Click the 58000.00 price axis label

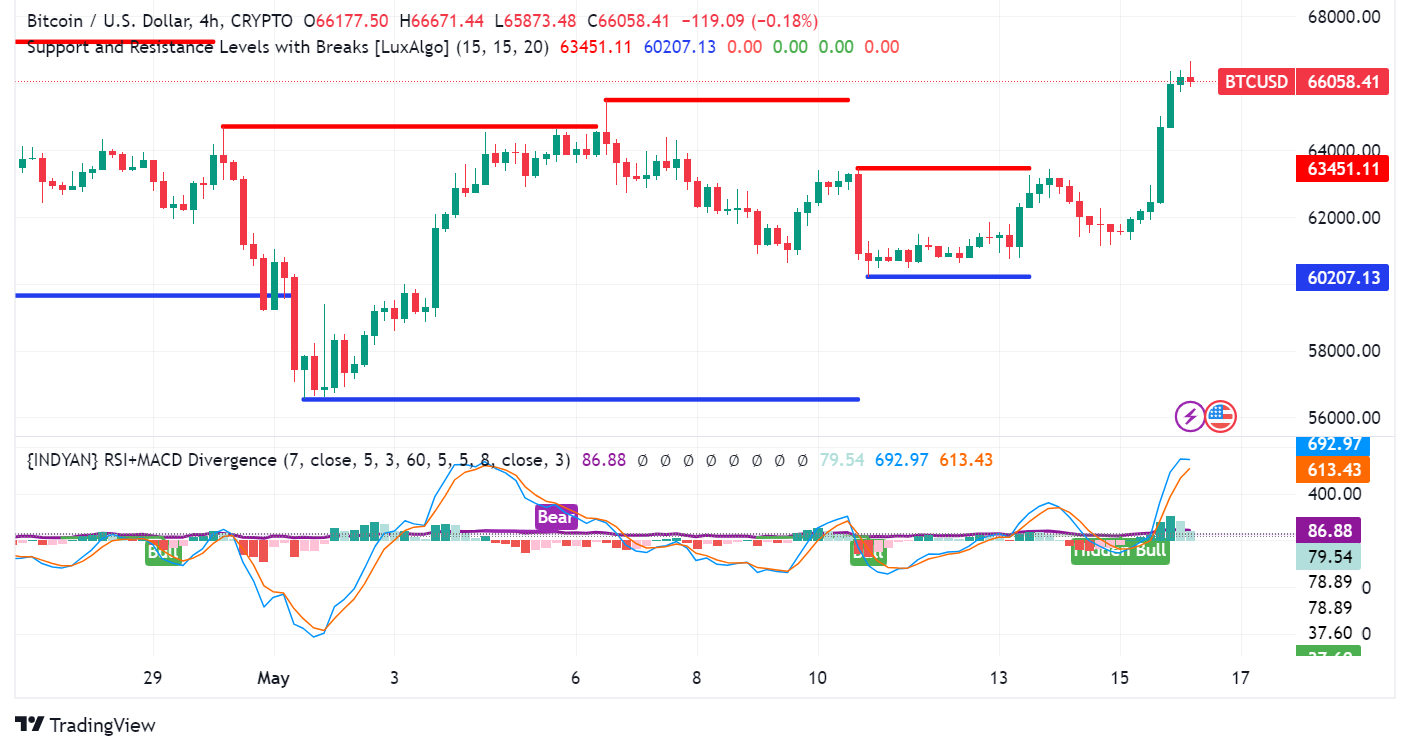pyautogui.click(x=1344, y=351)
